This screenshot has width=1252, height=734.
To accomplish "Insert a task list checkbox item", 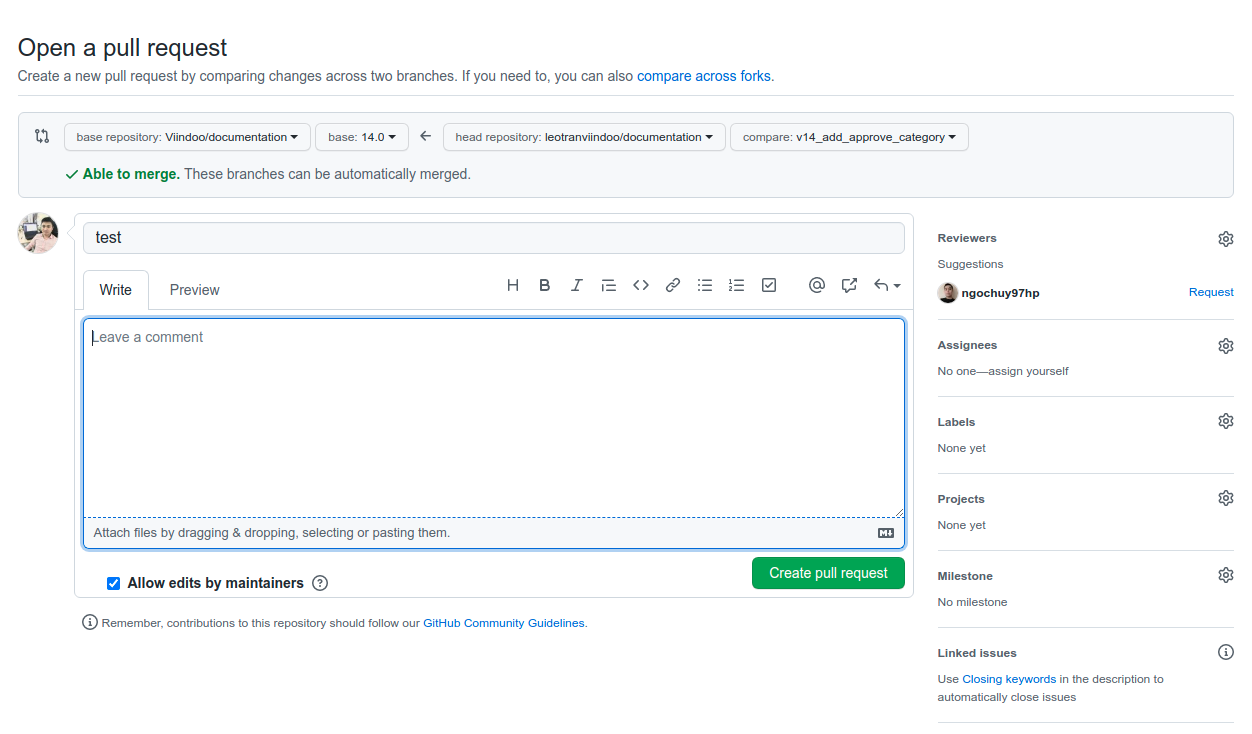I will point(769,285).
